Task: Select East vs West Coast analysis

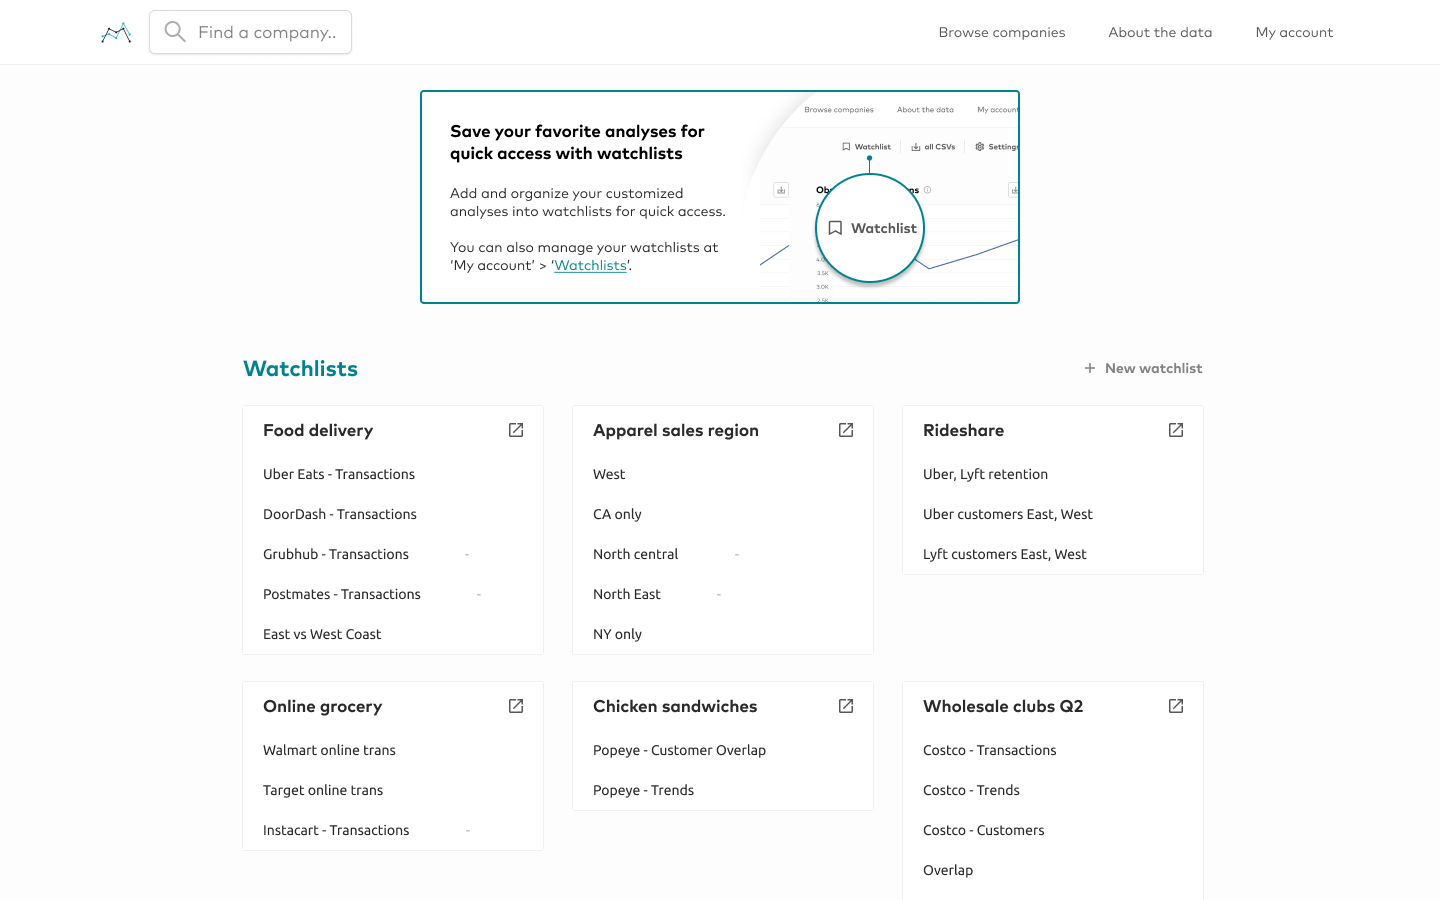Action: point(322,634)
